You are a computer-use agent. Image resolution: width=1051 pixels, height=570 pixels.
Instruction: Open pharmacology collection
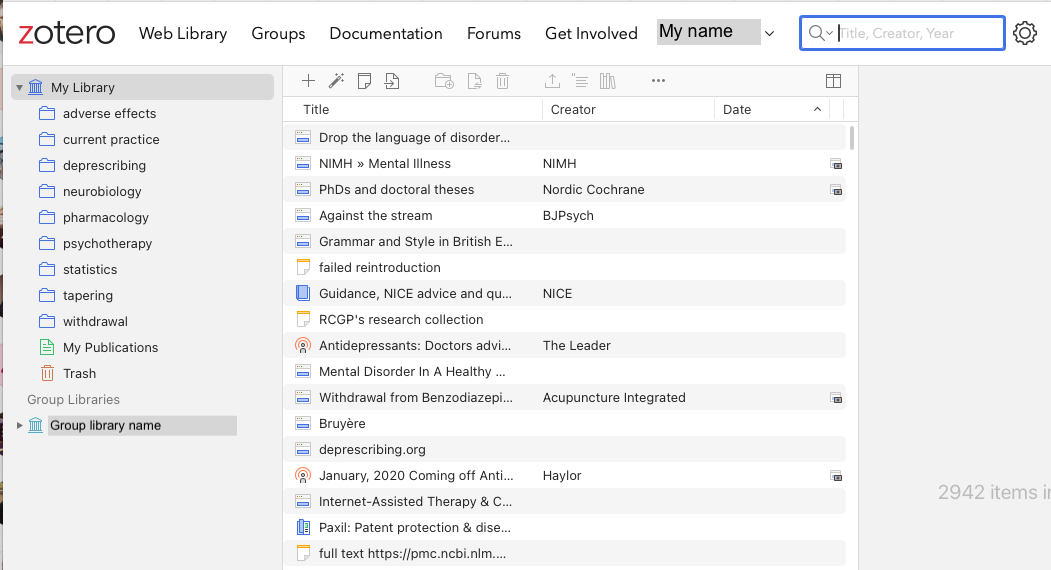pos(106,218)
